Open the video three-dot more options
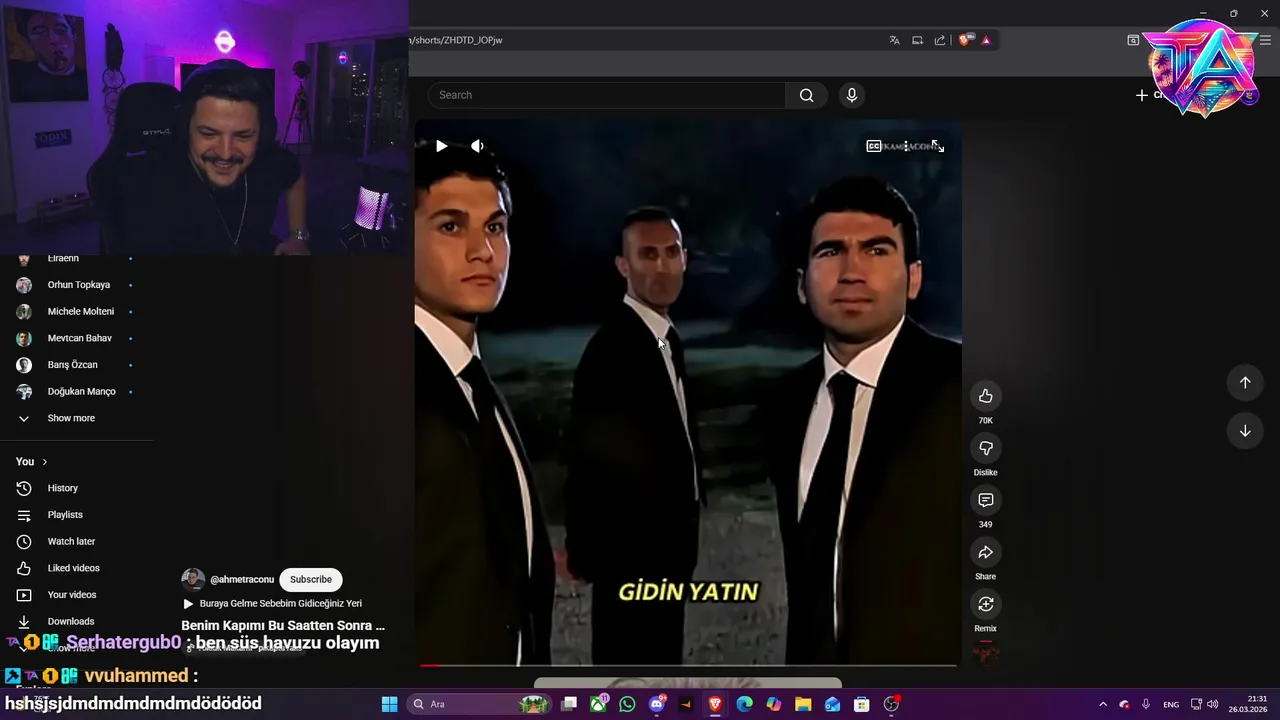The image size is (1280, 720). [906, 146]
